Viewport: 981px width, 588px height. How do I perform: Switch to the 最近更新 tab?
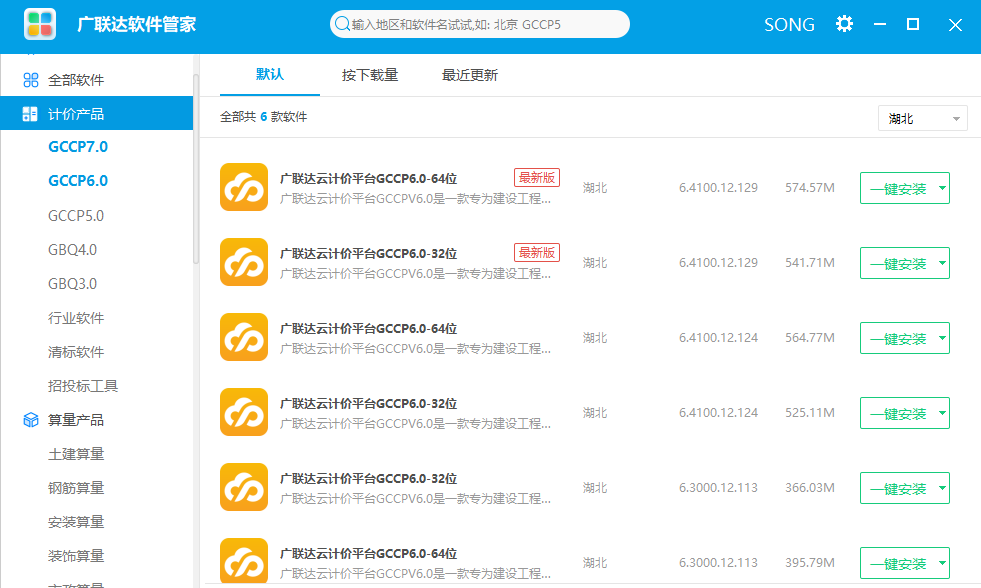click(470, 75)
